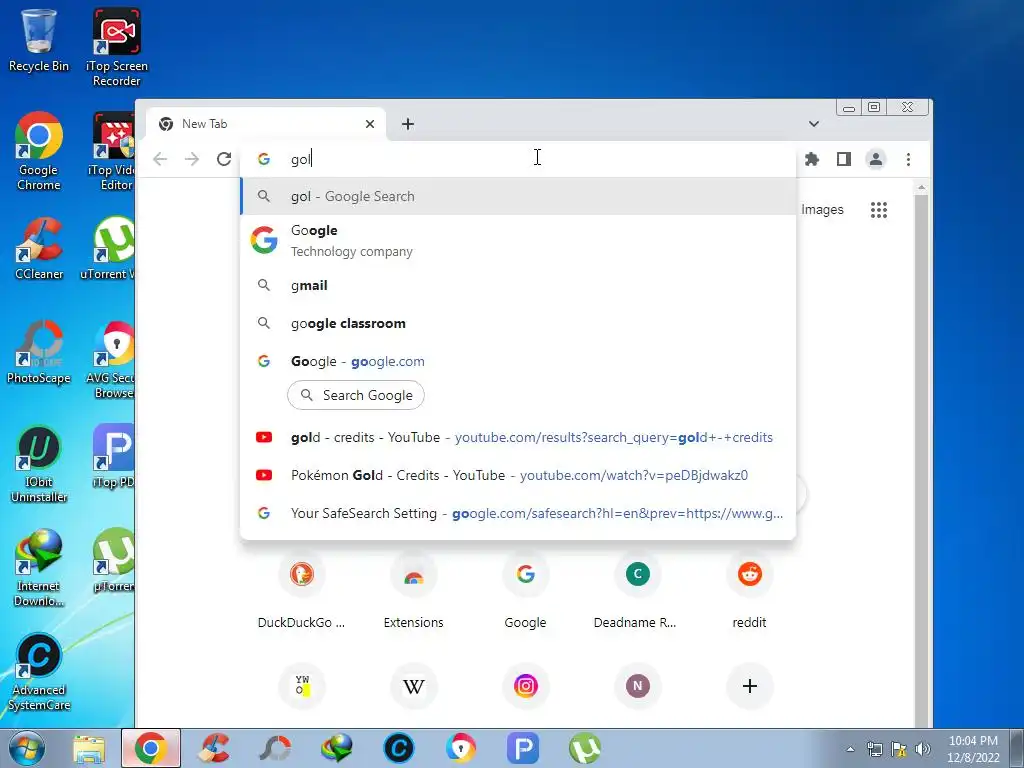The height and width of the screenshot is (768, 1024).
Task: Click the Search Google chip button
Action: (356, 395)
